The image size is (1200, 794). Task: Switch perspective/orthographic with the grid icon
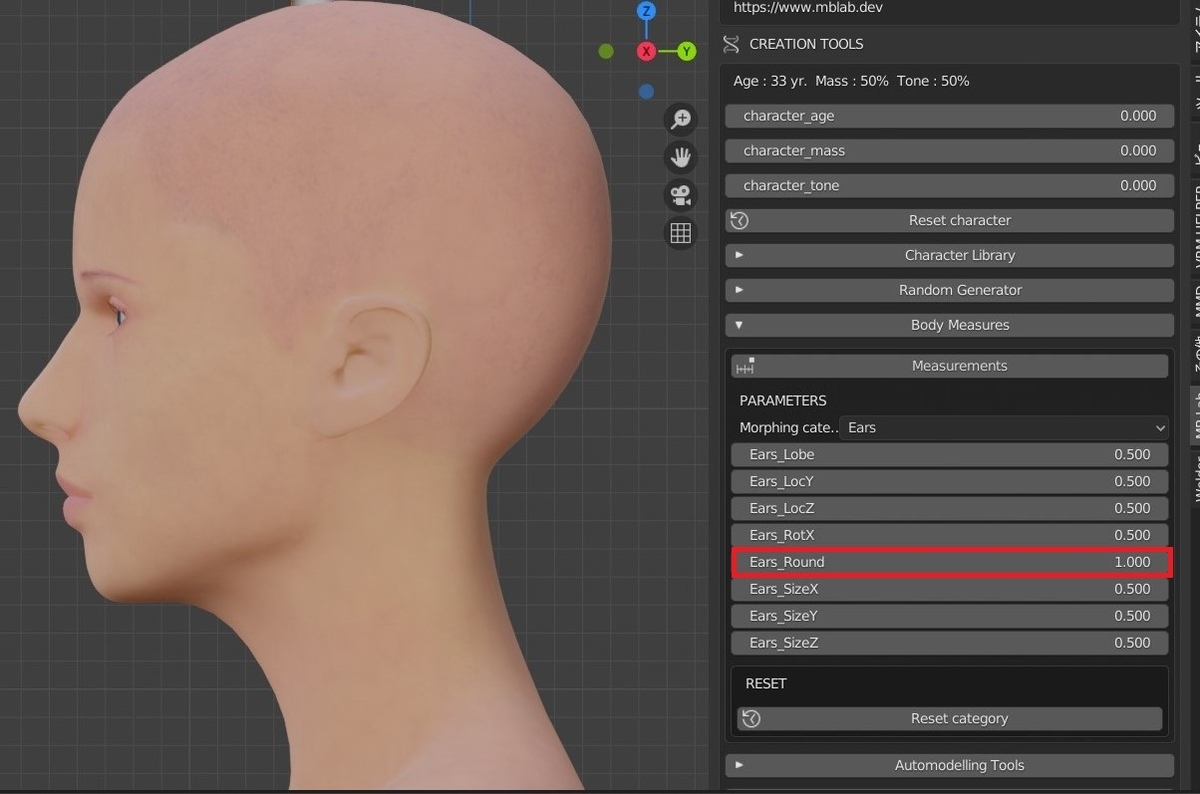pos(681,233)
